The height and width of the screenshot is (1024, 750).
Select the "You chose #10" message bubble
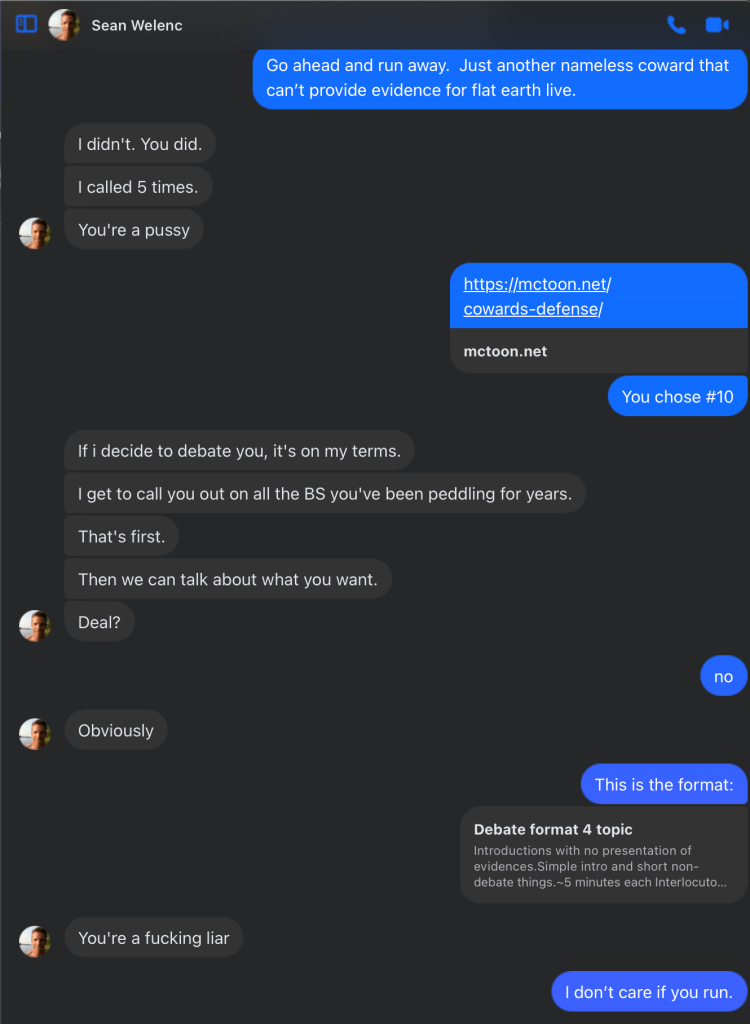[677, 397]
